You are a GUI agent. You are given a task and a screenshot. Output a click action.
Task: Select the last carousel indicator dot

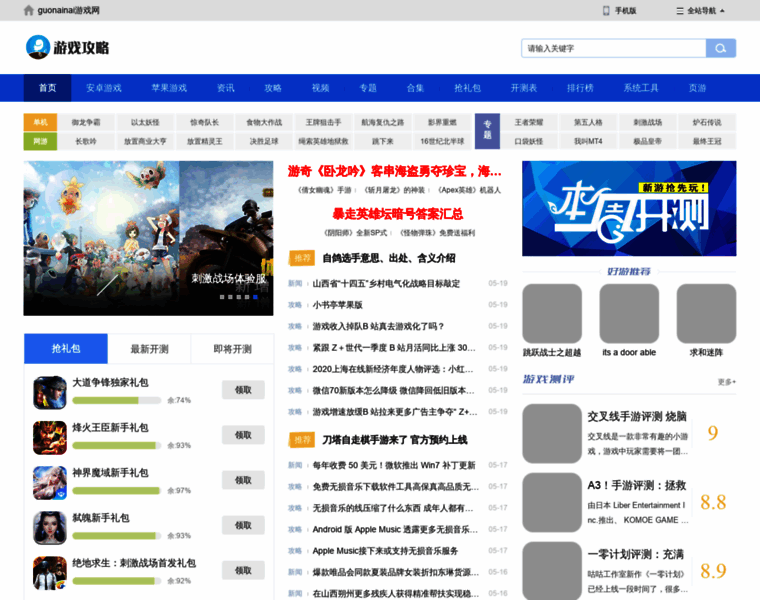tap(255, 297)
